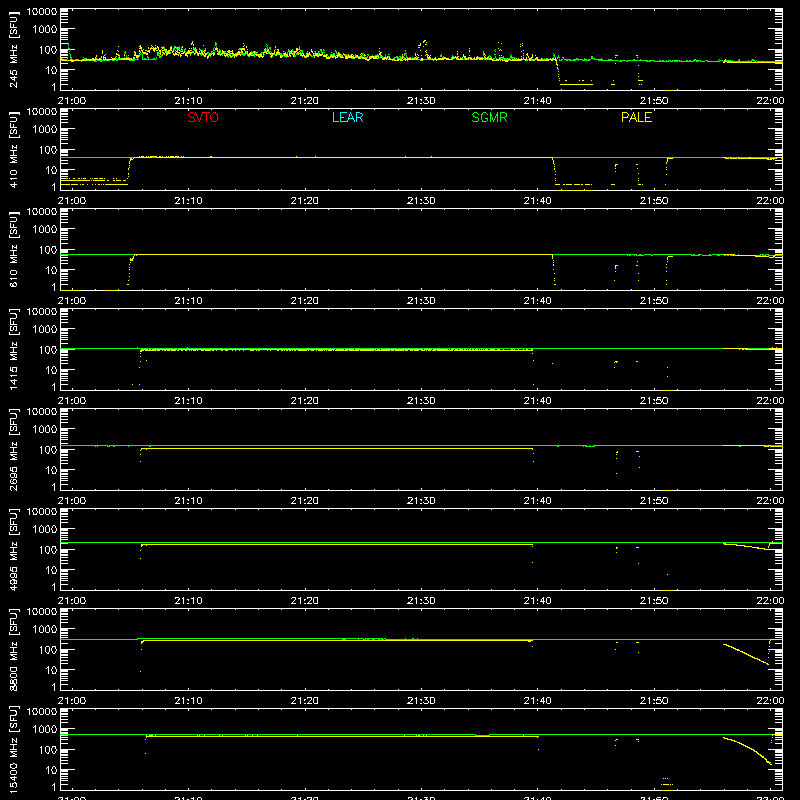Click the yellow PALE station label
800x800 pixels.
tap(636, 117)
